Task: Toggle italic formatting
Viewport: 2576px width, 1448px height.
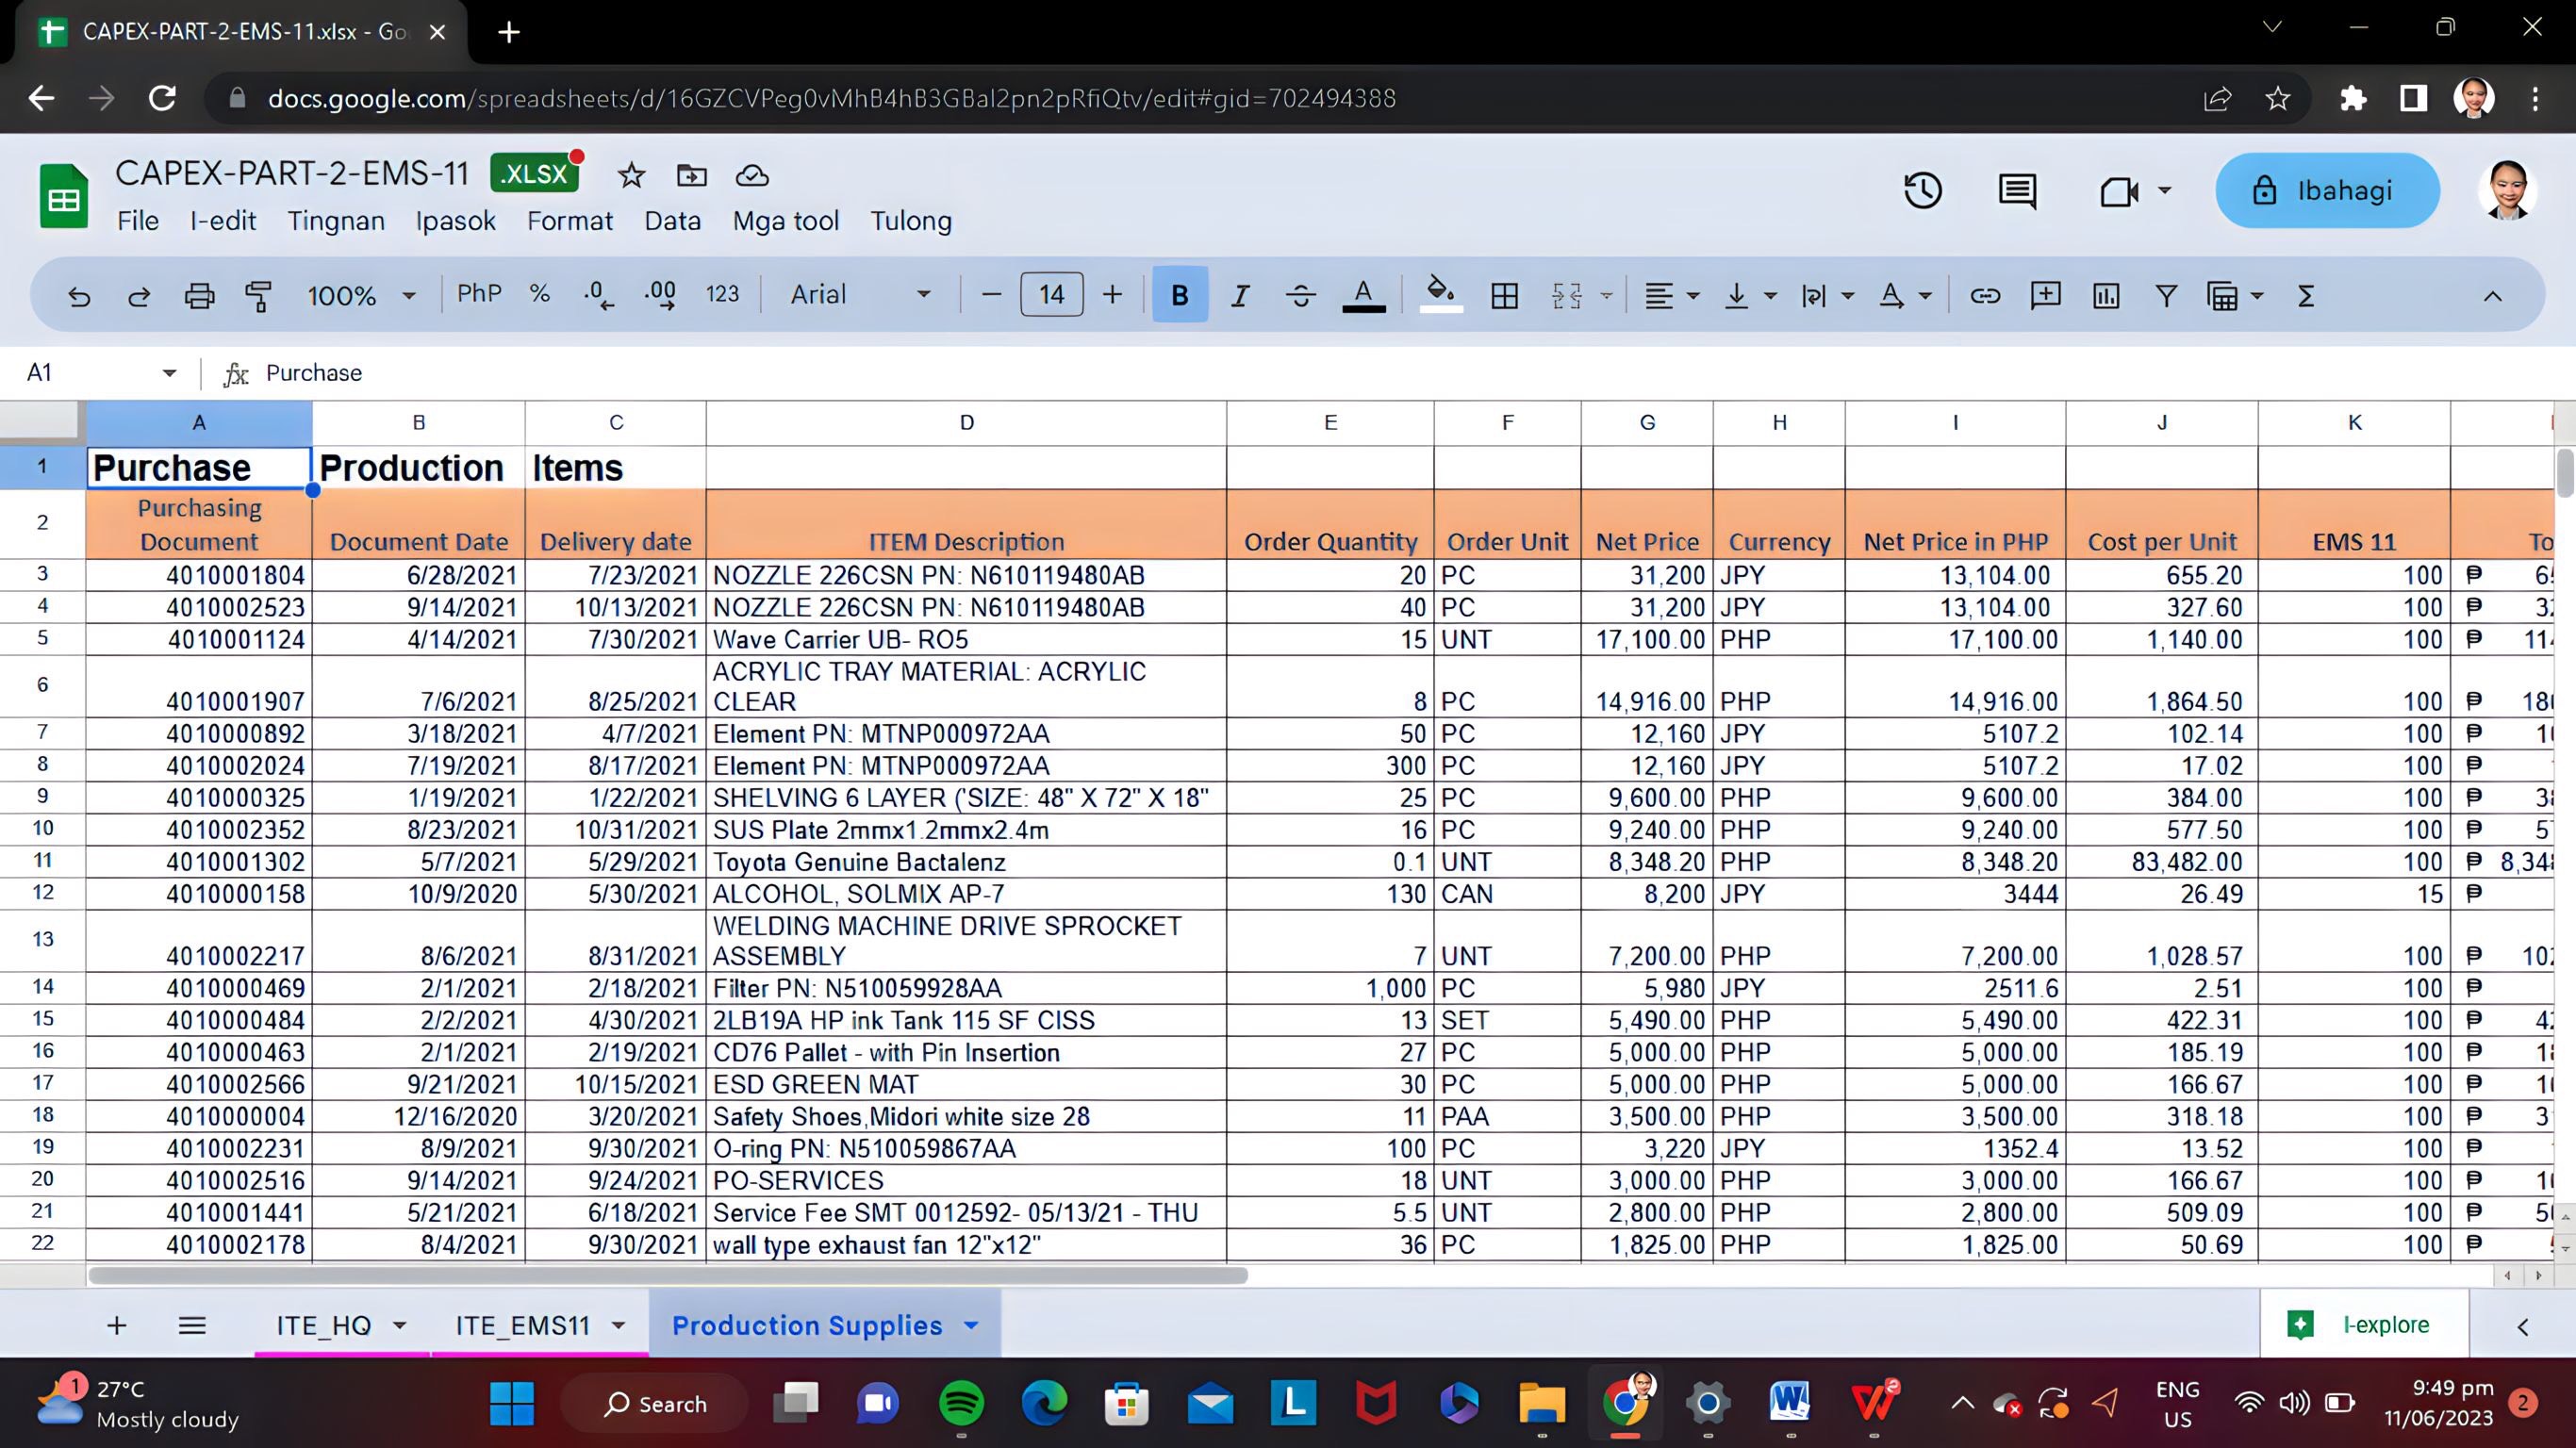Action: pyautogui.click(x=1240, y=295)
